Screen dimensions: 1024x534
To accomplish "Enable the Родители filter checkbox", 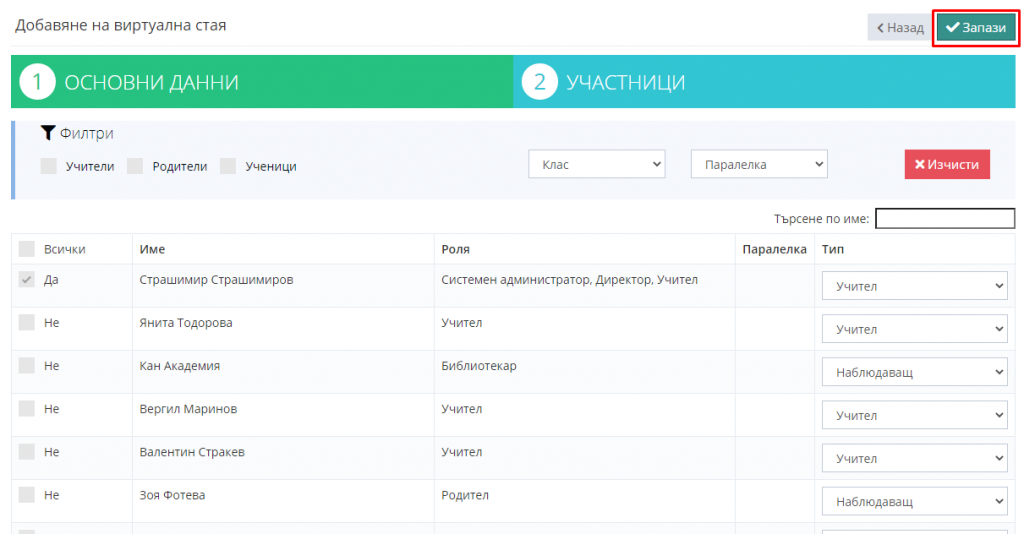I will [x=135, y=166].
